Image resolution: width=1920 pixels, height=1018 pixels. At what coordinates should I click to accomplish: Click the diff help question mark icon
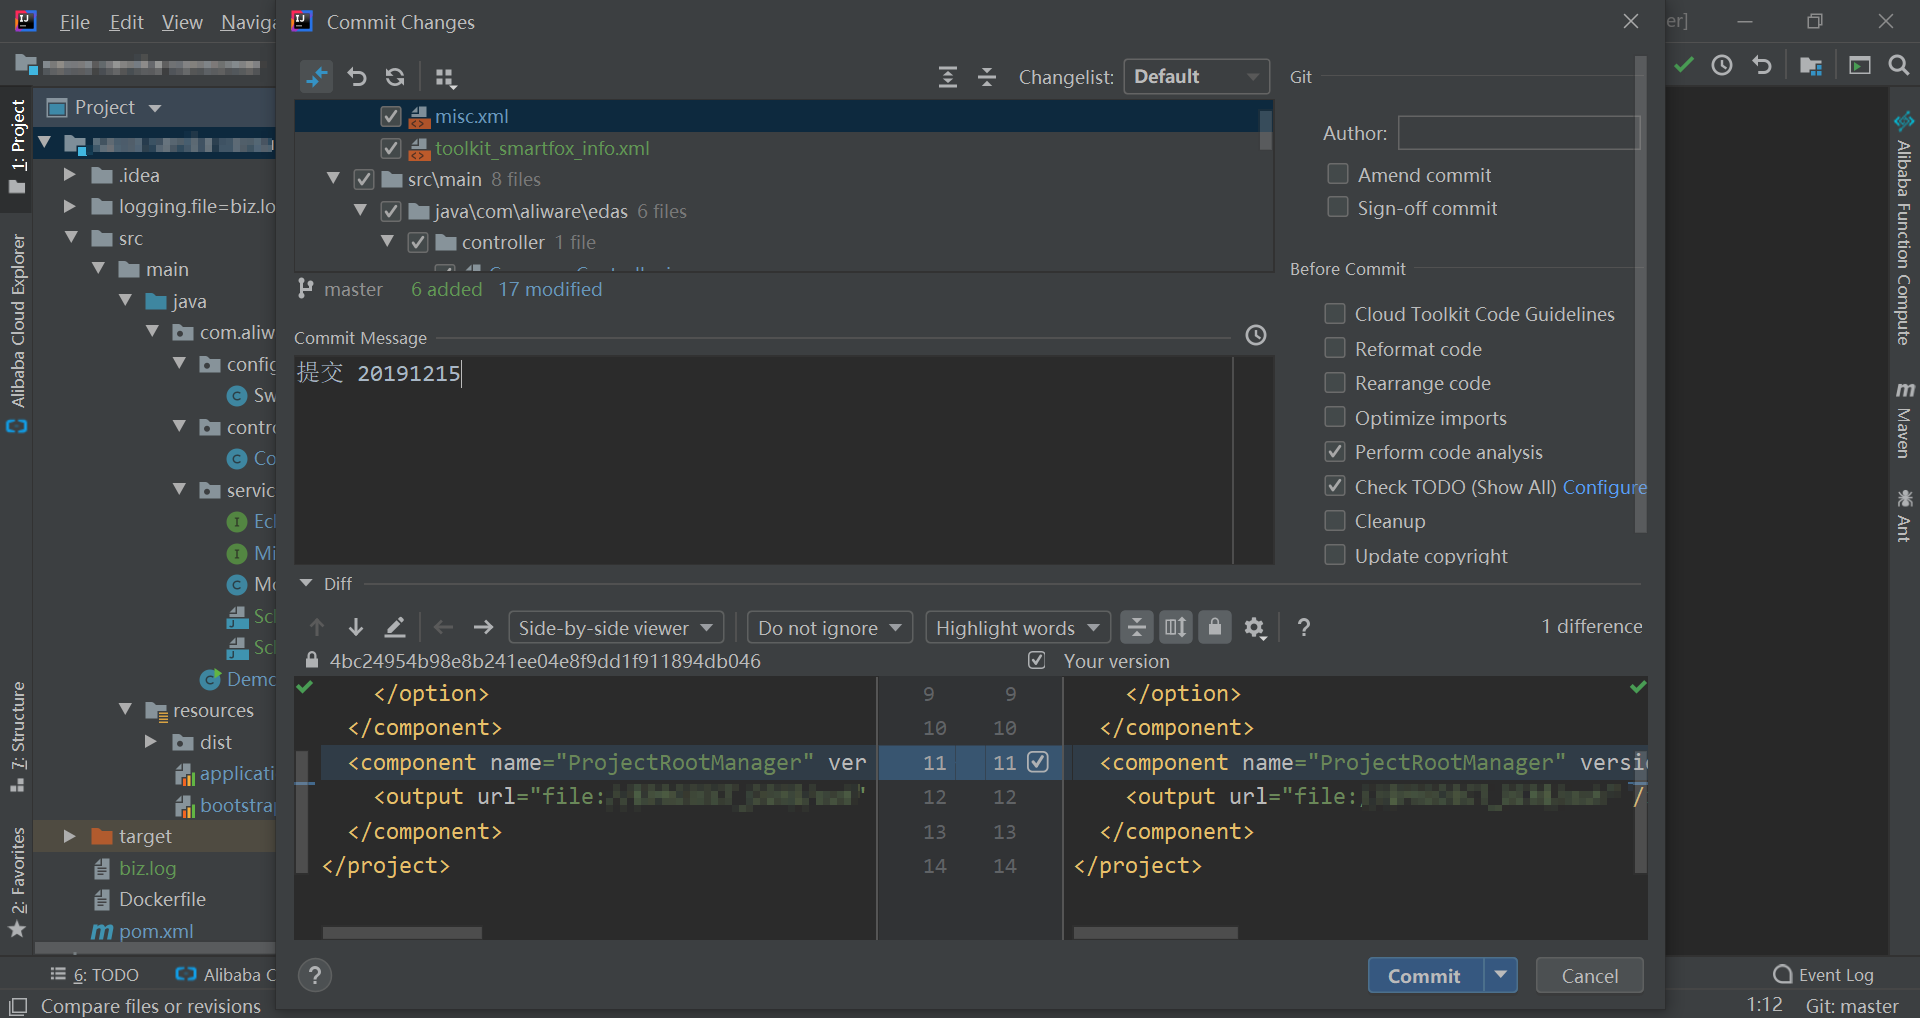(x=1303, y=627)
